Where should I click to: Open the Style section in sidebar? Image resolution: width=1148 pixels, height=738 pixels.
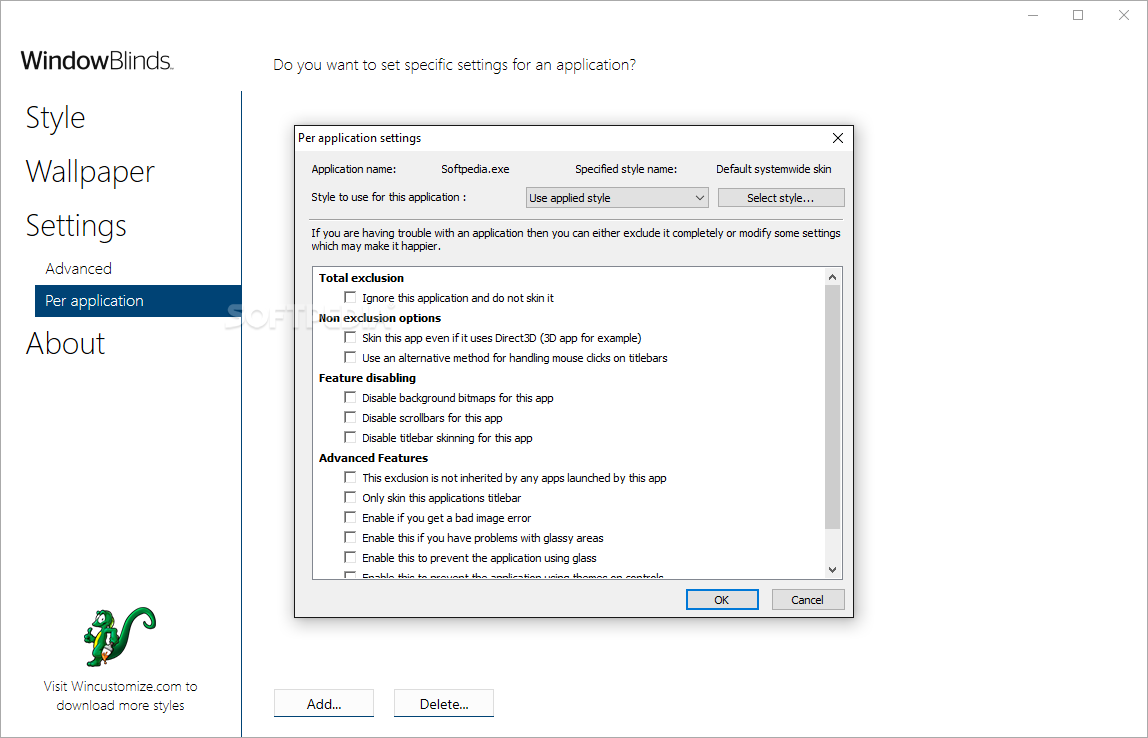(56, 118)
